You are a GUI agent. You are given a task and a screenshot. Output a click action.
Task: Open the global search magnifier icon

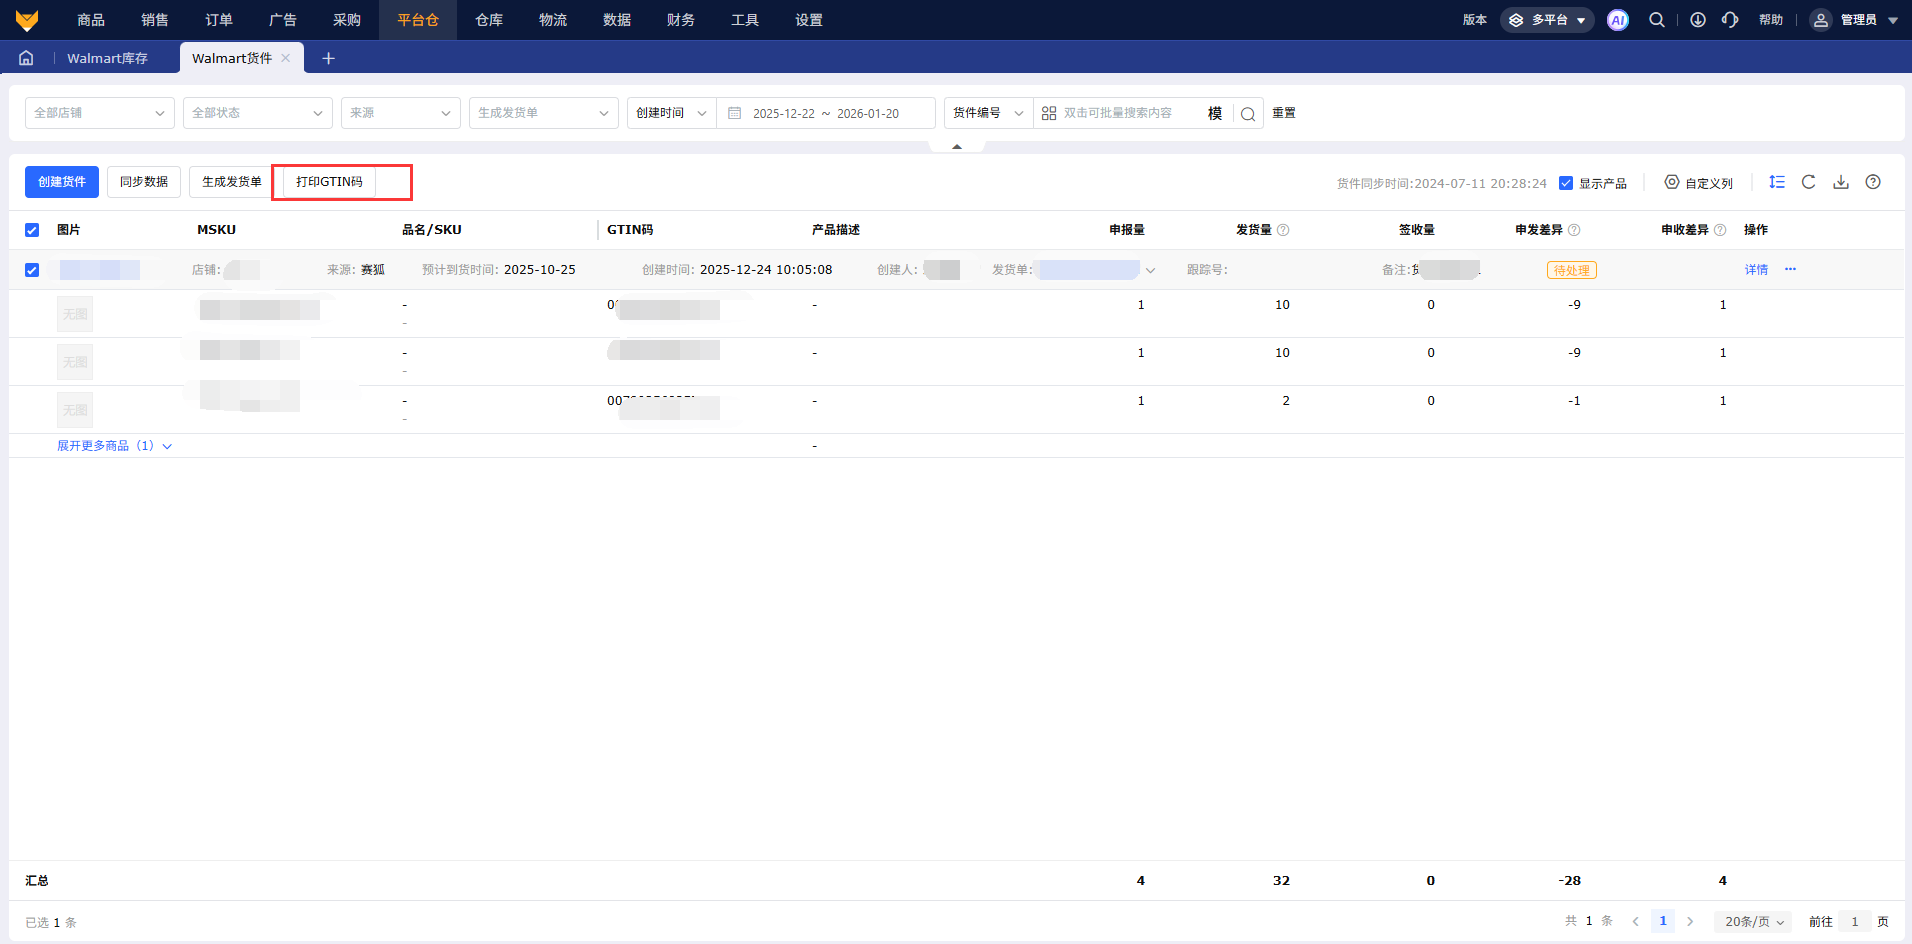(x=1657, y=20)
